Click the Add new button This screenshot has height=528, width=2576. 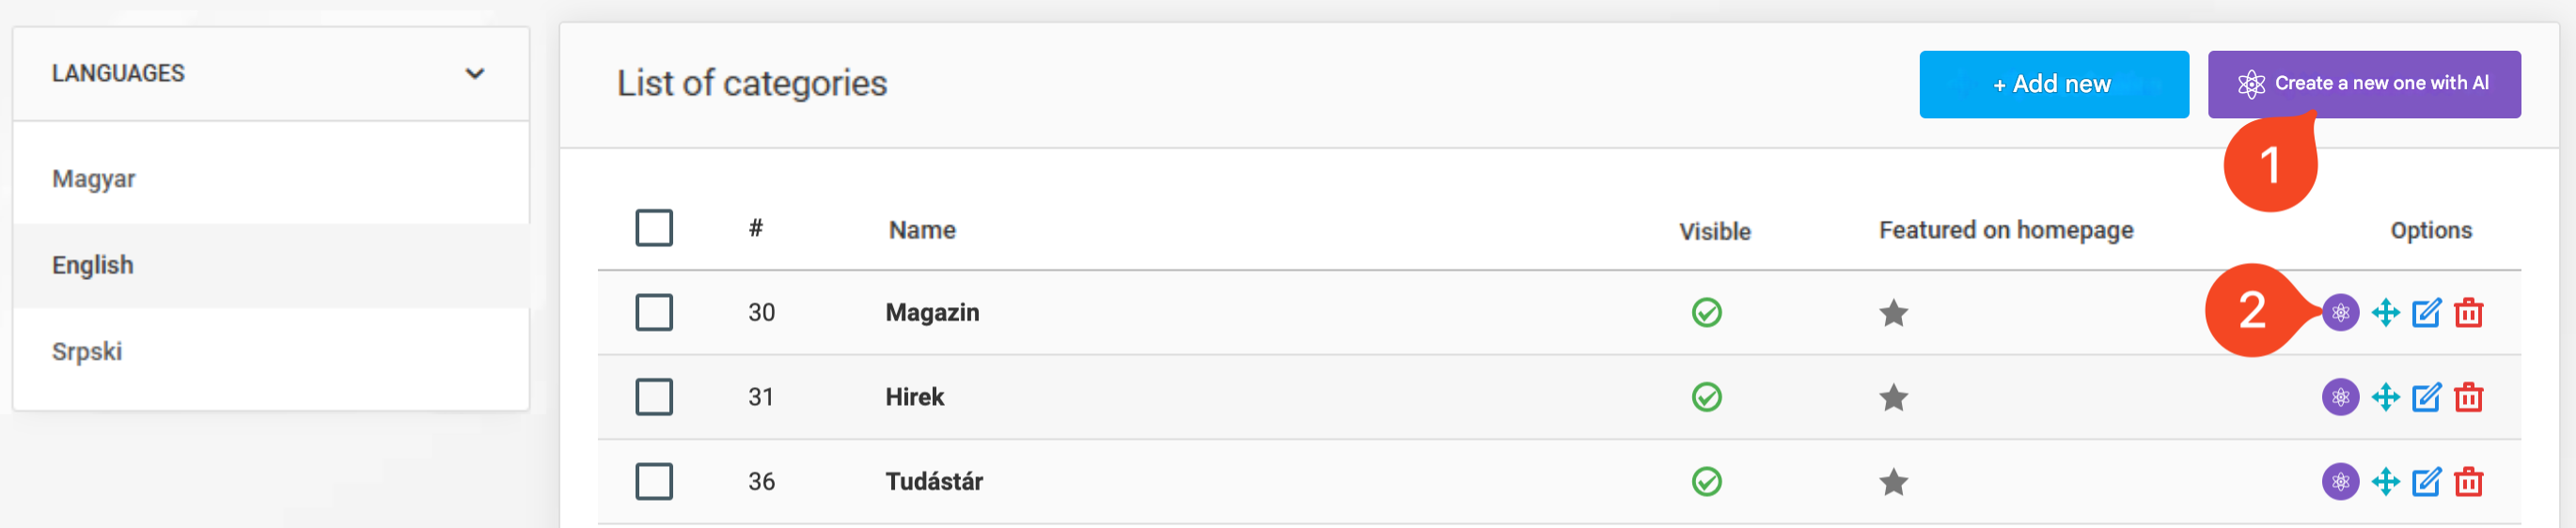point(2053,84)
